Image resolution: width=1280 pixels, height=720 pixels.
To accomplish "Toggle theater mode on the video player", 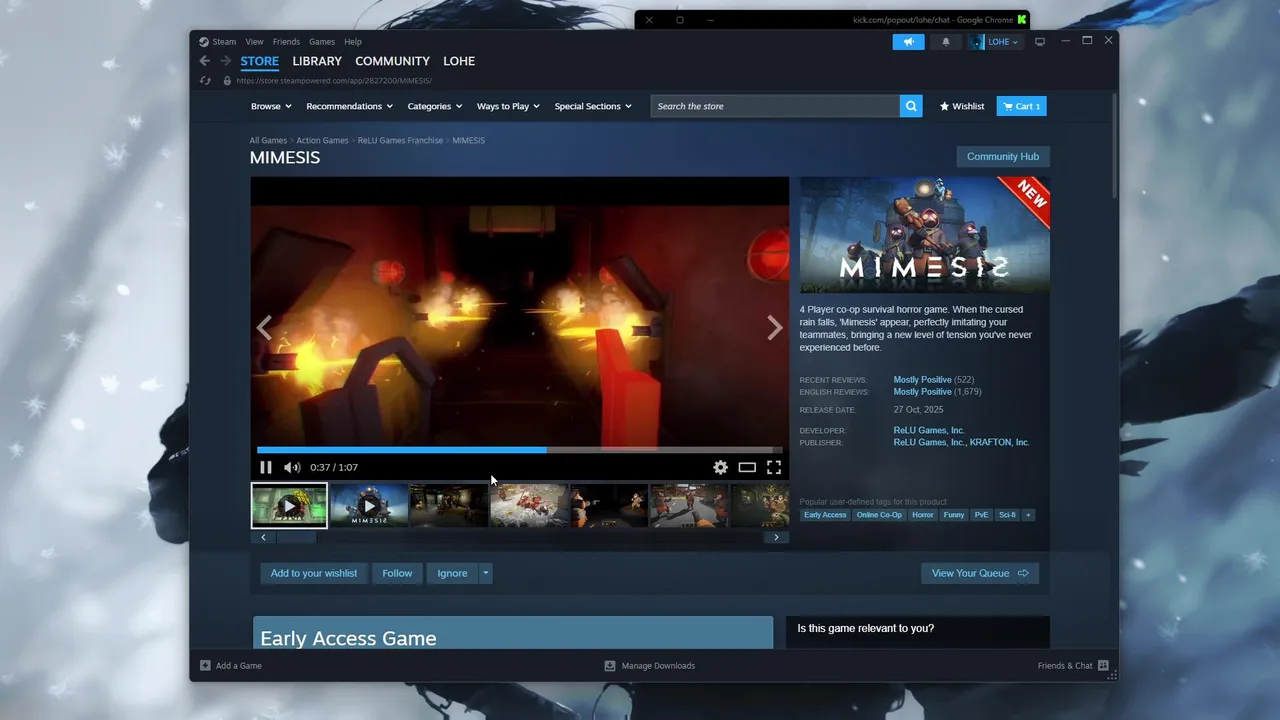I will [747, 467].
